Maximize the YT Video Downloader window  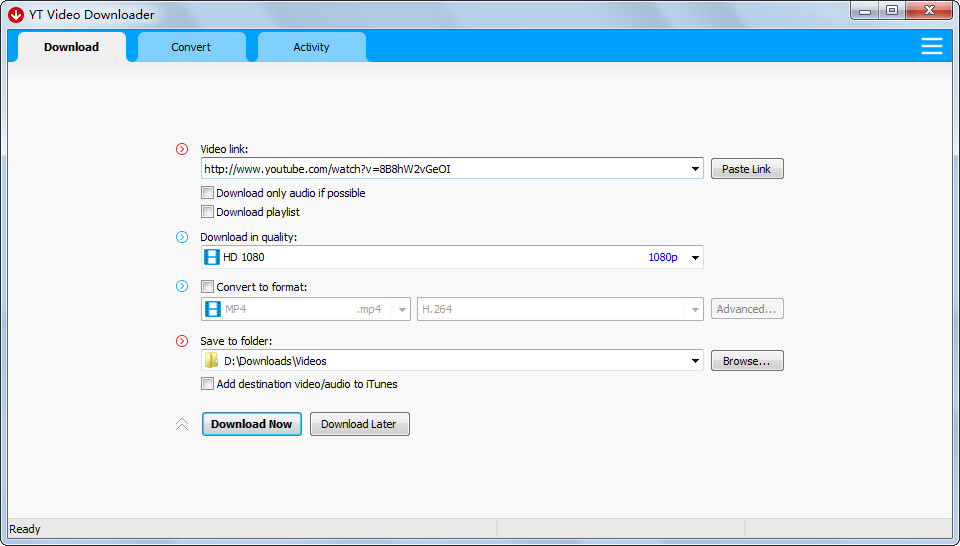tap(892, 10)
